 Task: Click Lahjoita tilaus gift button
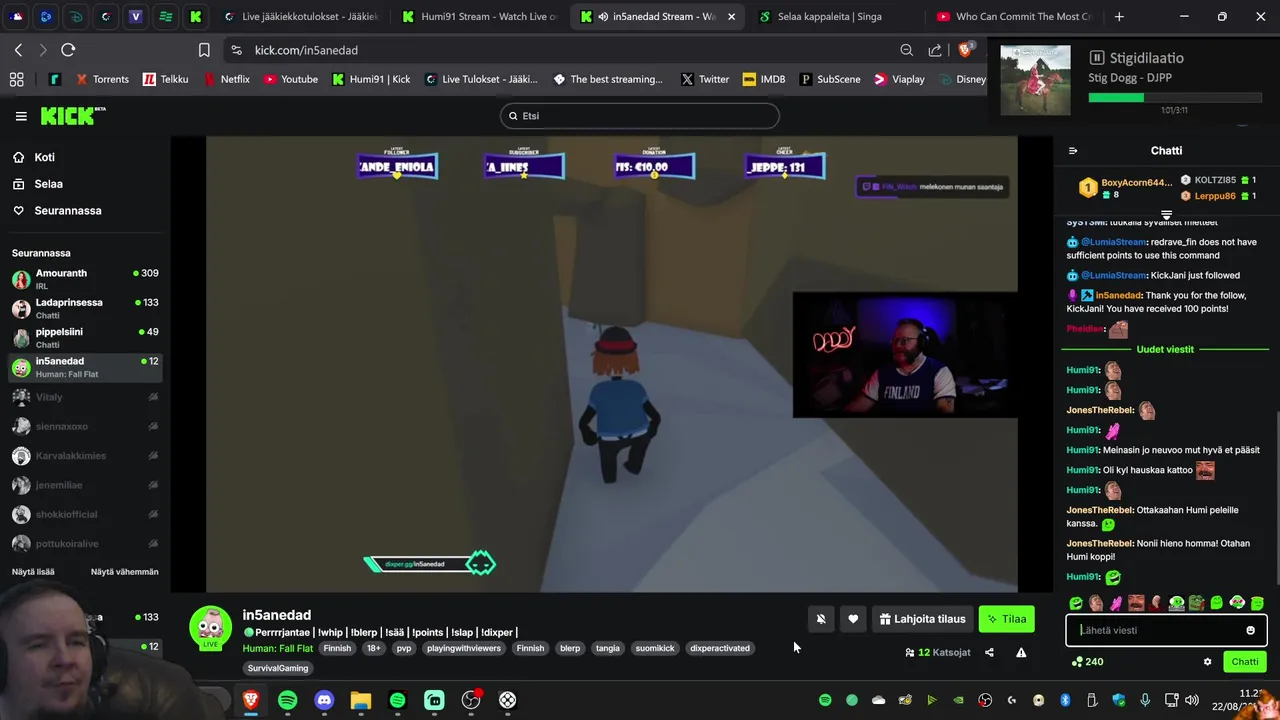coord(922,619)
